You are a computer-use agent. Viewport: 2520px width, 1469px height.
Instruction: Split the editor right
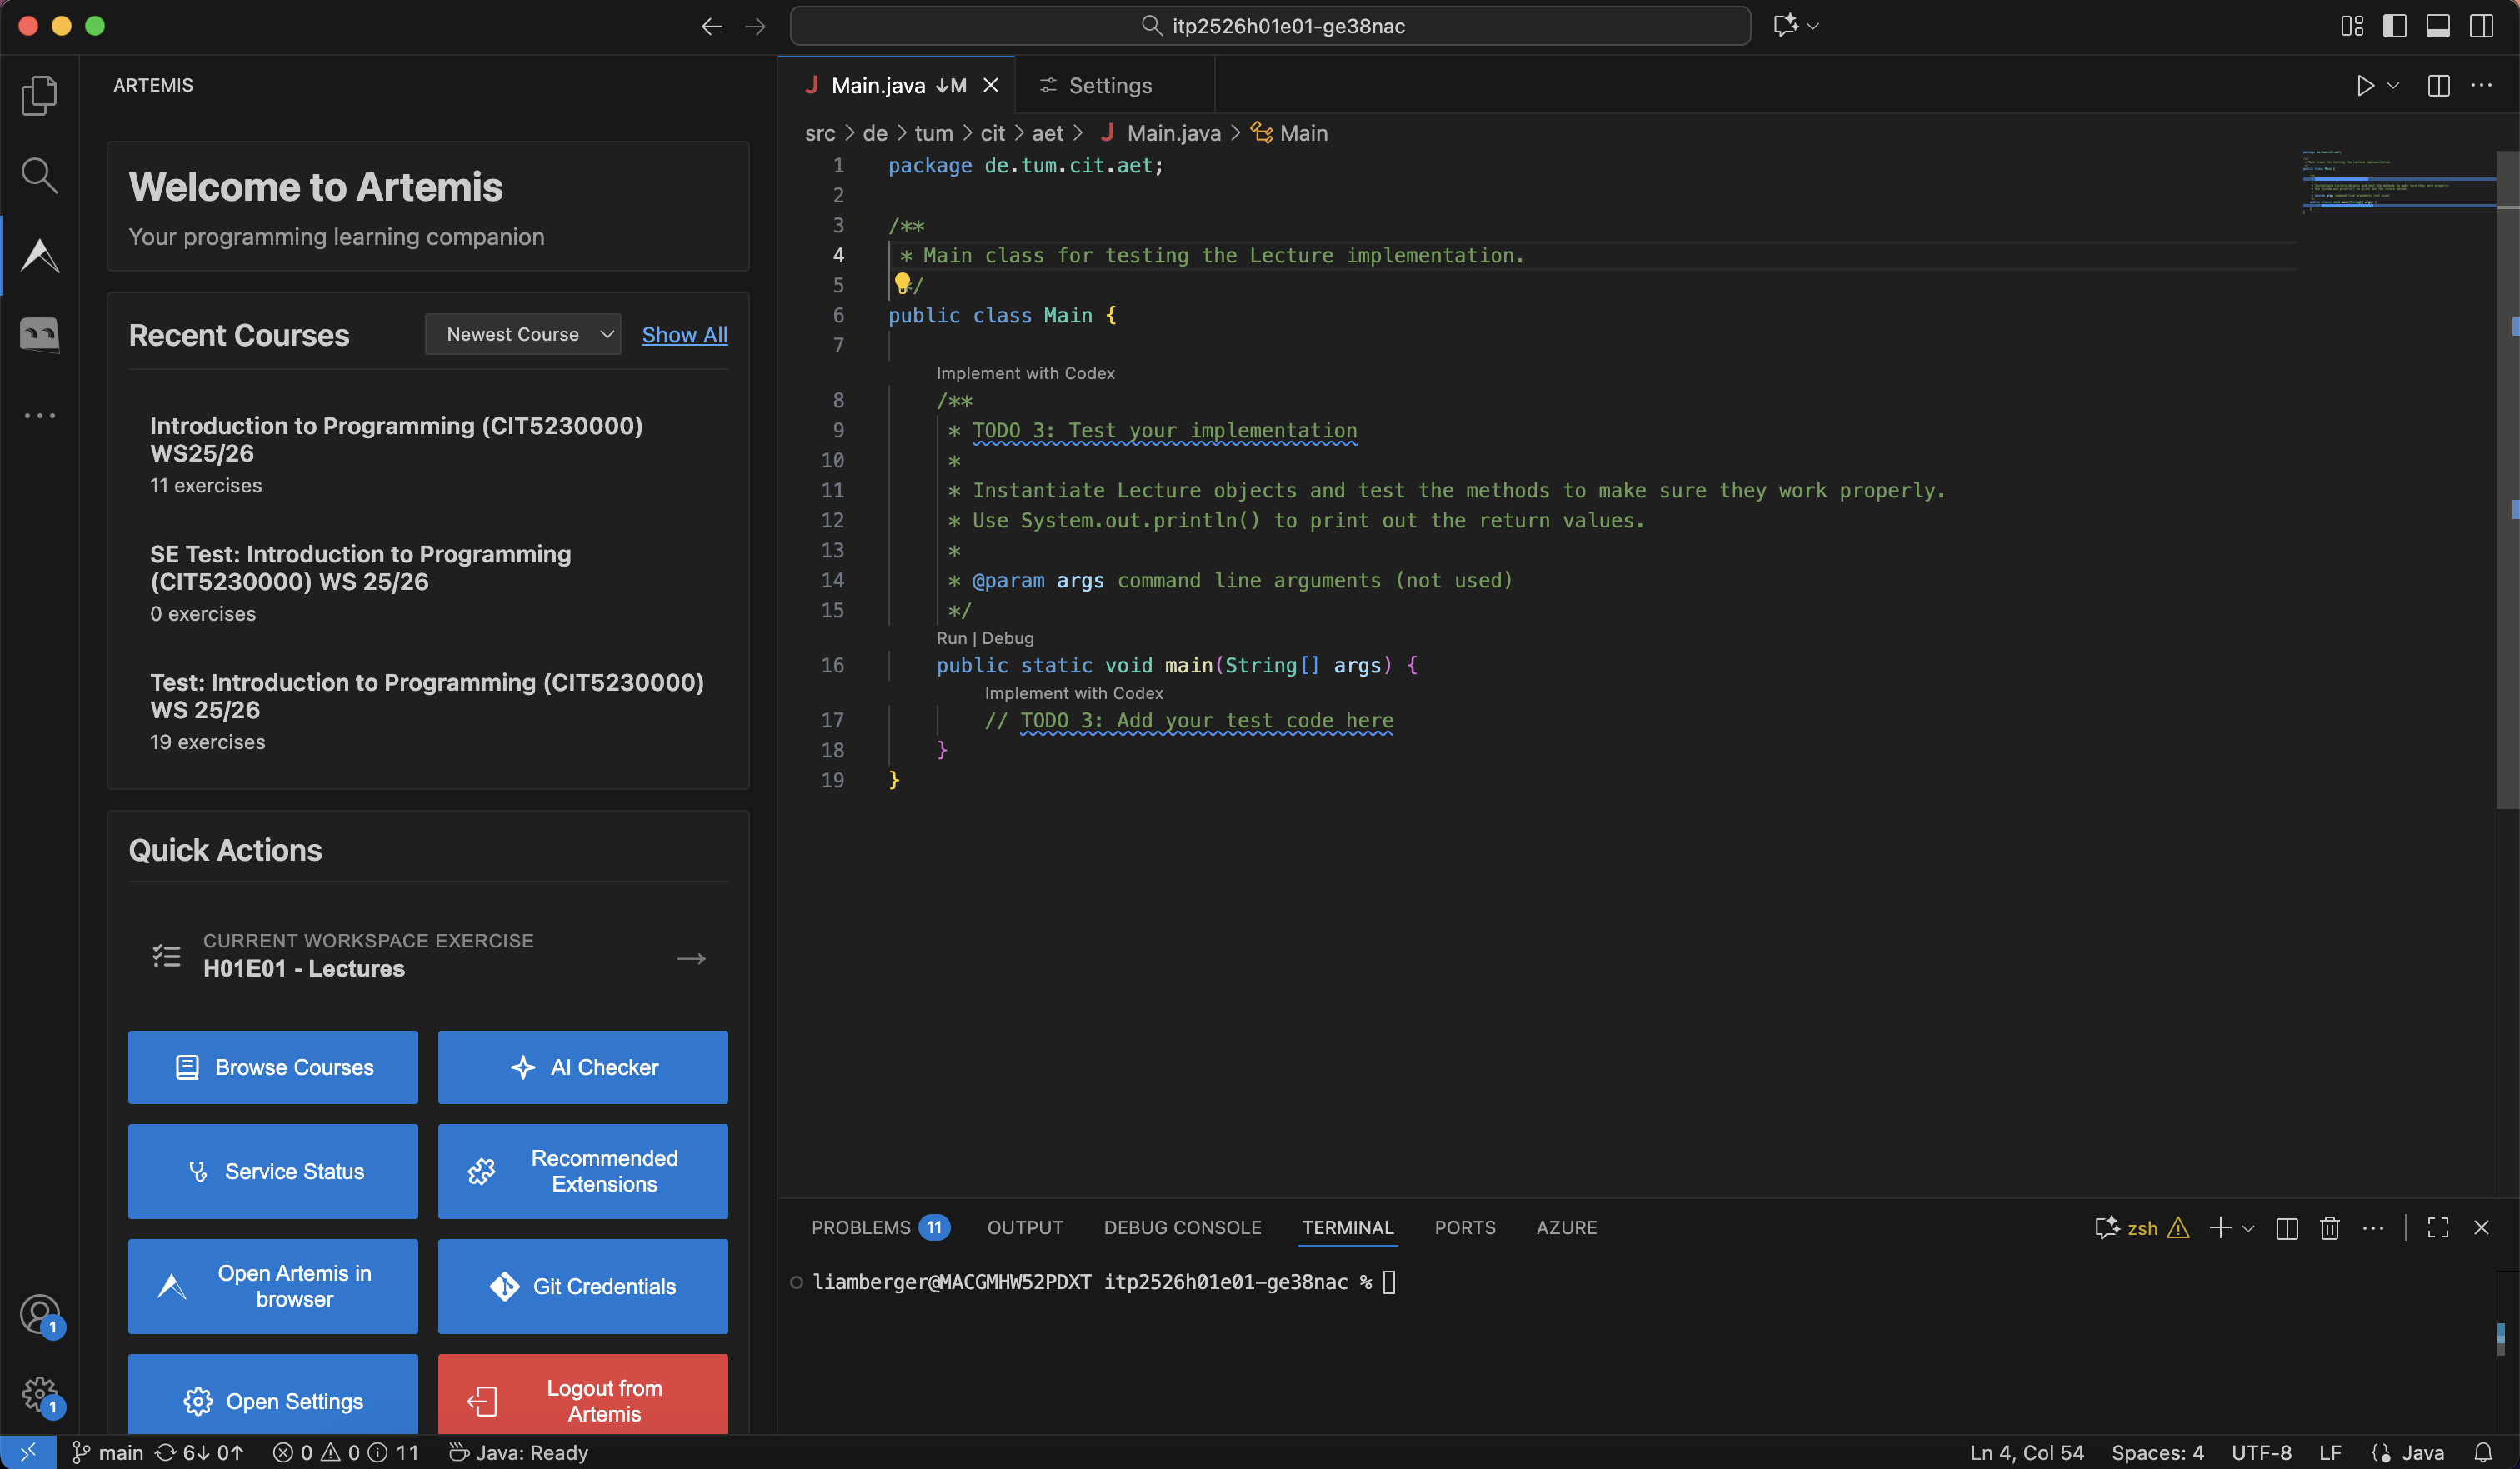(x=2438, y=86)
